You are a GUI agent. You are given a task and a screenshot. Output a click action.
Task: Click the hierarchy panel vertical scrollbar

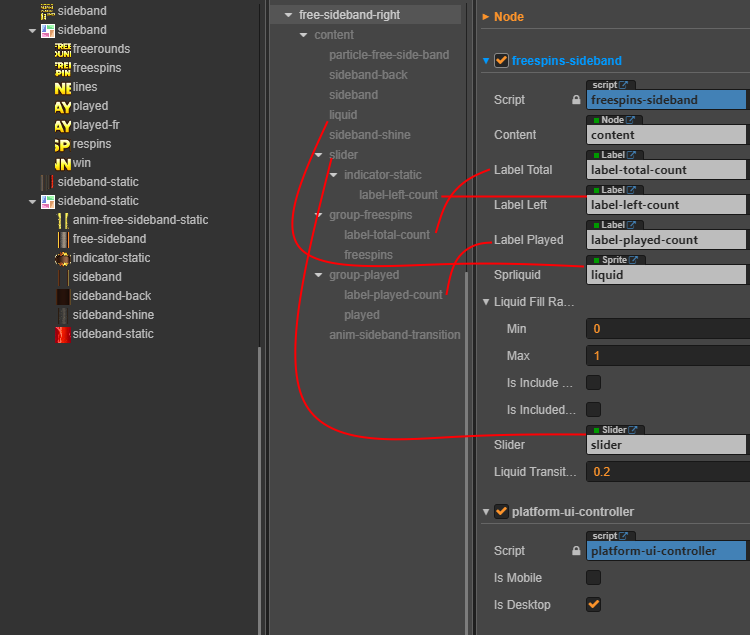tap(467, 453)
